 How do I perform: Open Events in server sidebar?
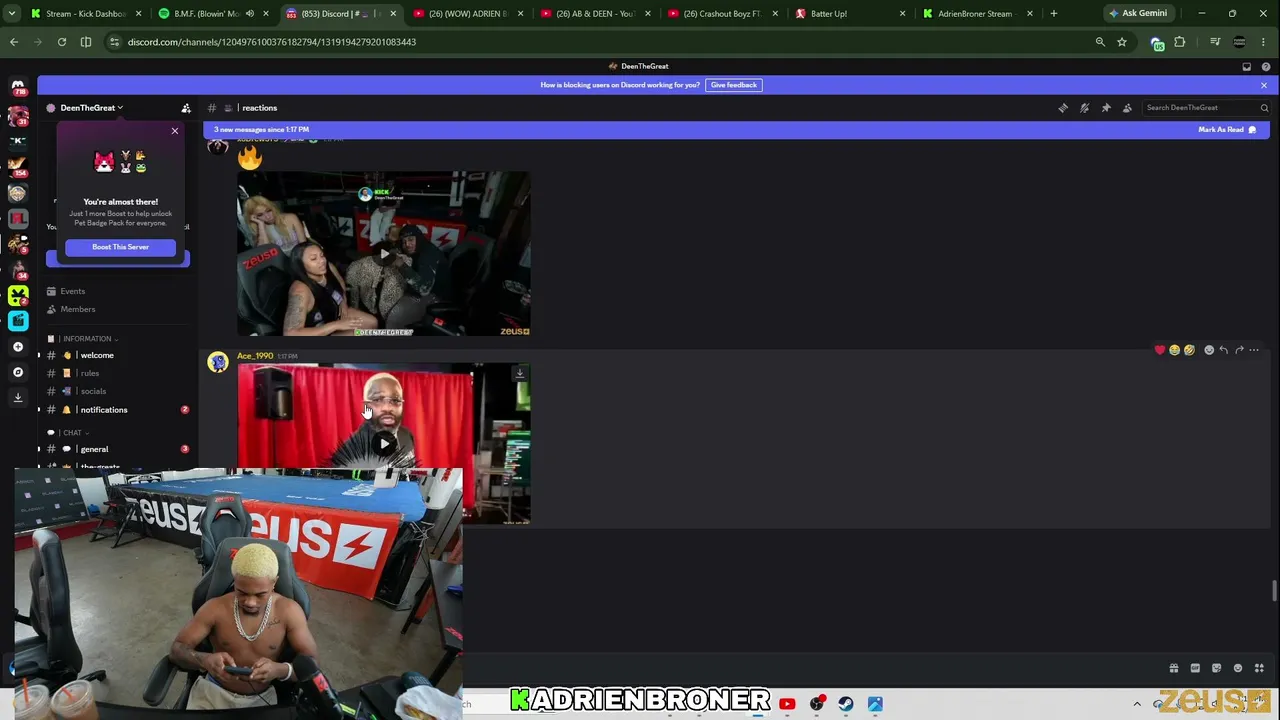pos(117,291)
